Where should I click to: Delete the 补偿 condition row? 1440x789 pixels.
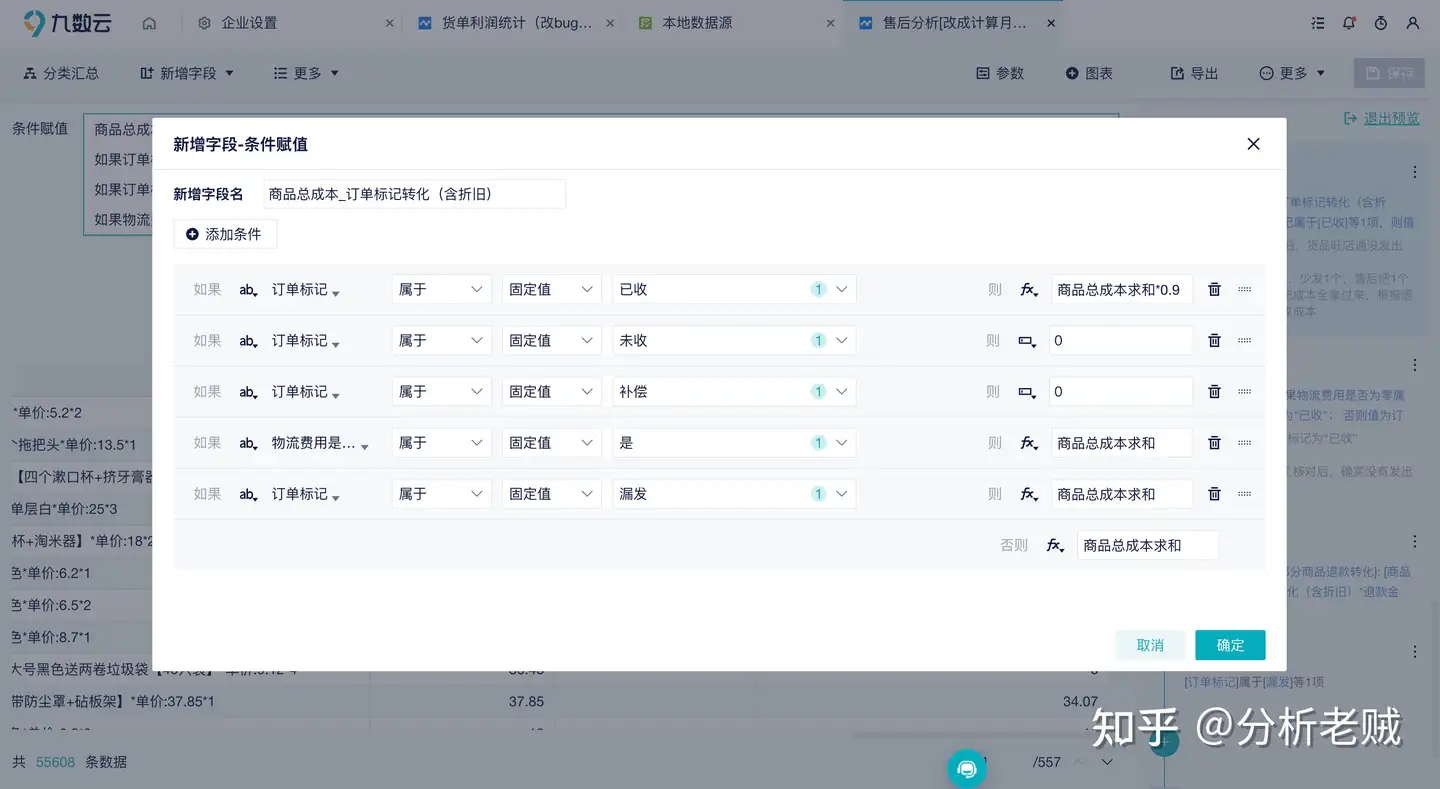(x=1214, y=391)
